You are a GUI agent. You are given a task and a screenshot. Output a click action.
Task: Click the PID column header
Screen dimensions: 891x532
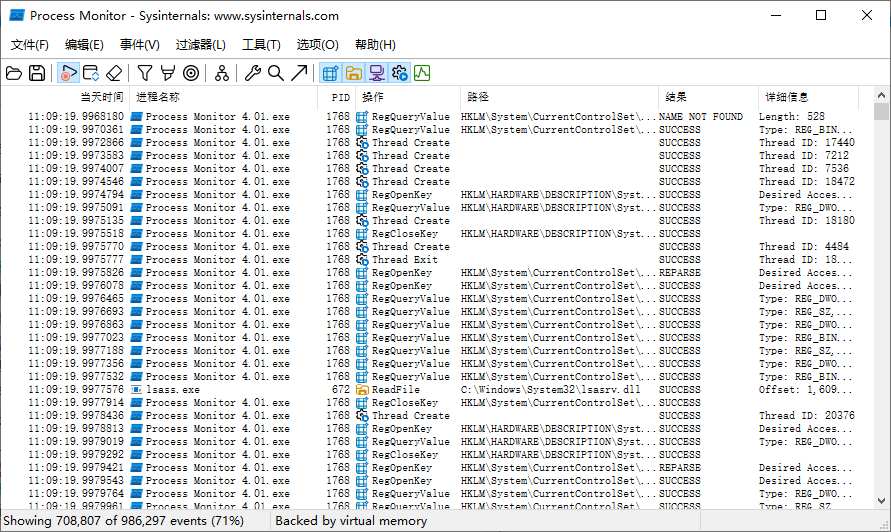tap(336, 97)
